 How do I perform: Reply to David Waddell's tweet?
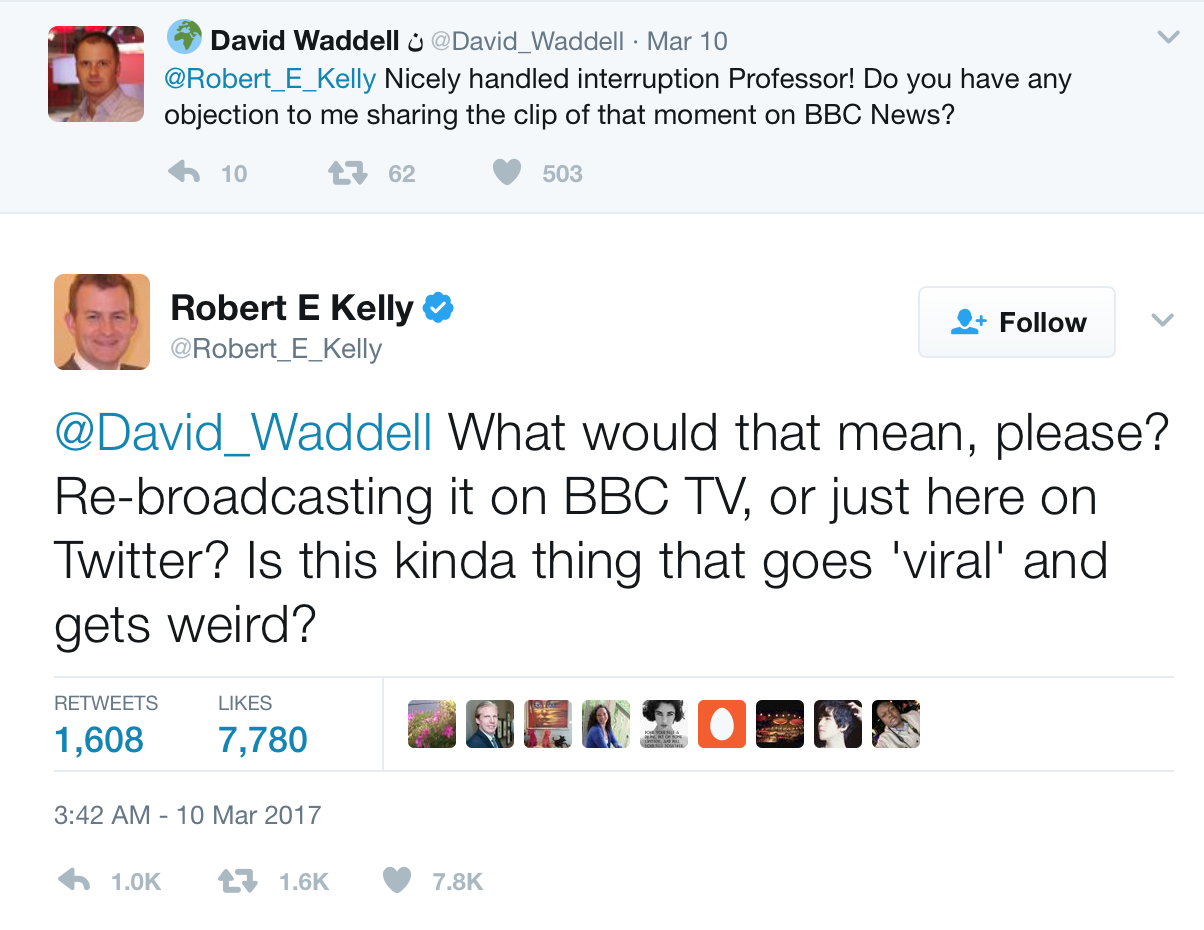(x=185, y=173)
